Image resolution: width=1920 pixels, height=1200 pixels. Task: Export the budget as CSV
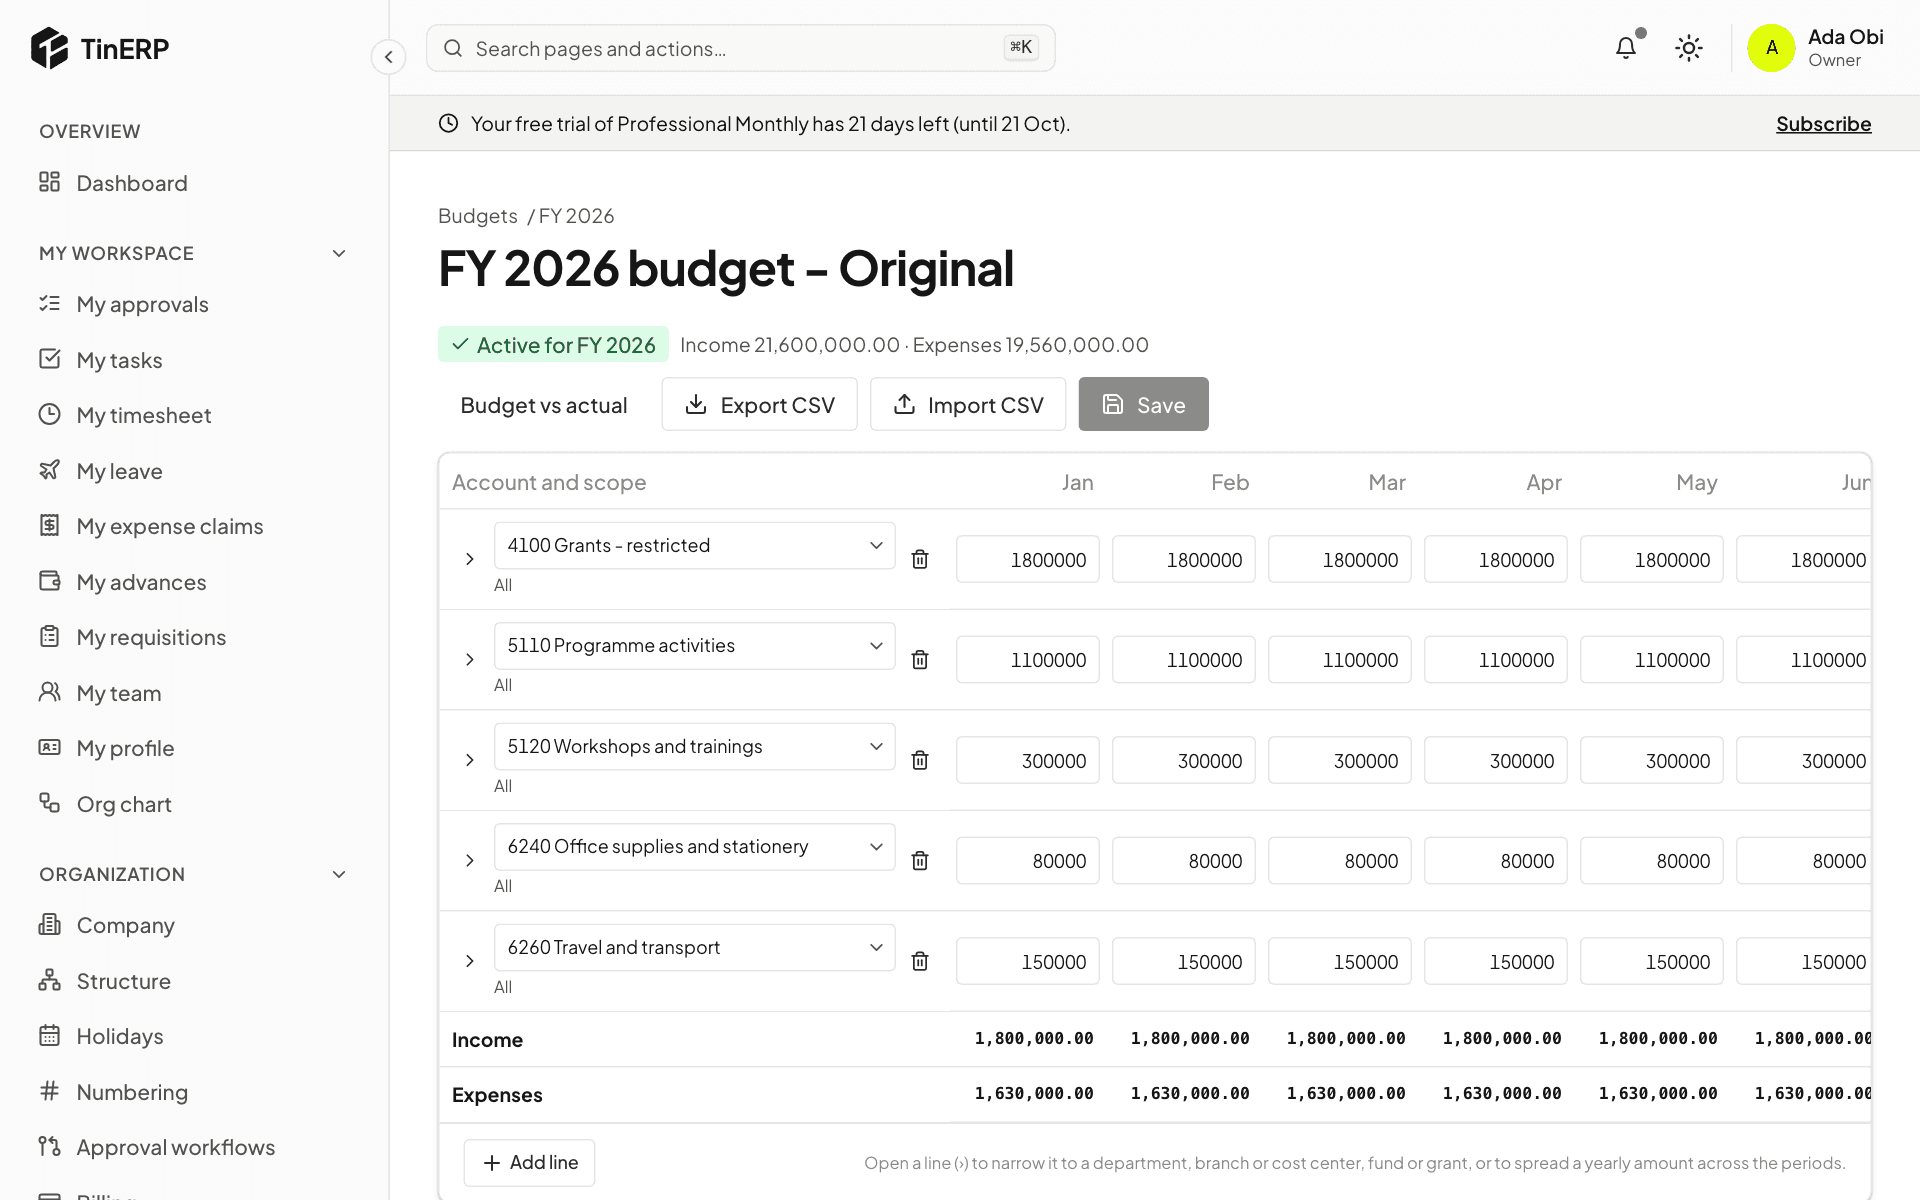(x=759, y=404)
